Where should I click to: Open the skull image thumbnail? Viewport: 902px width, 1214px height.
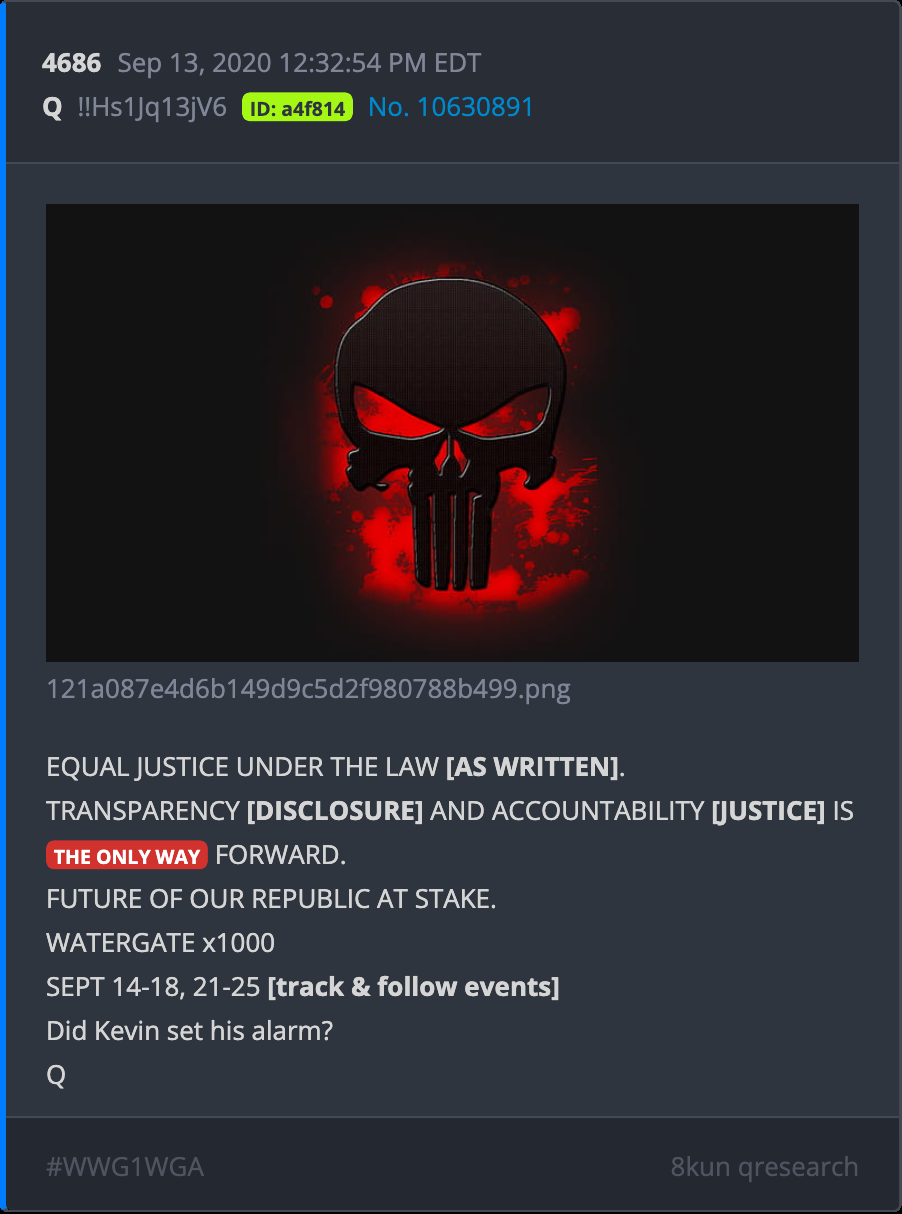(x=452, y=433)
